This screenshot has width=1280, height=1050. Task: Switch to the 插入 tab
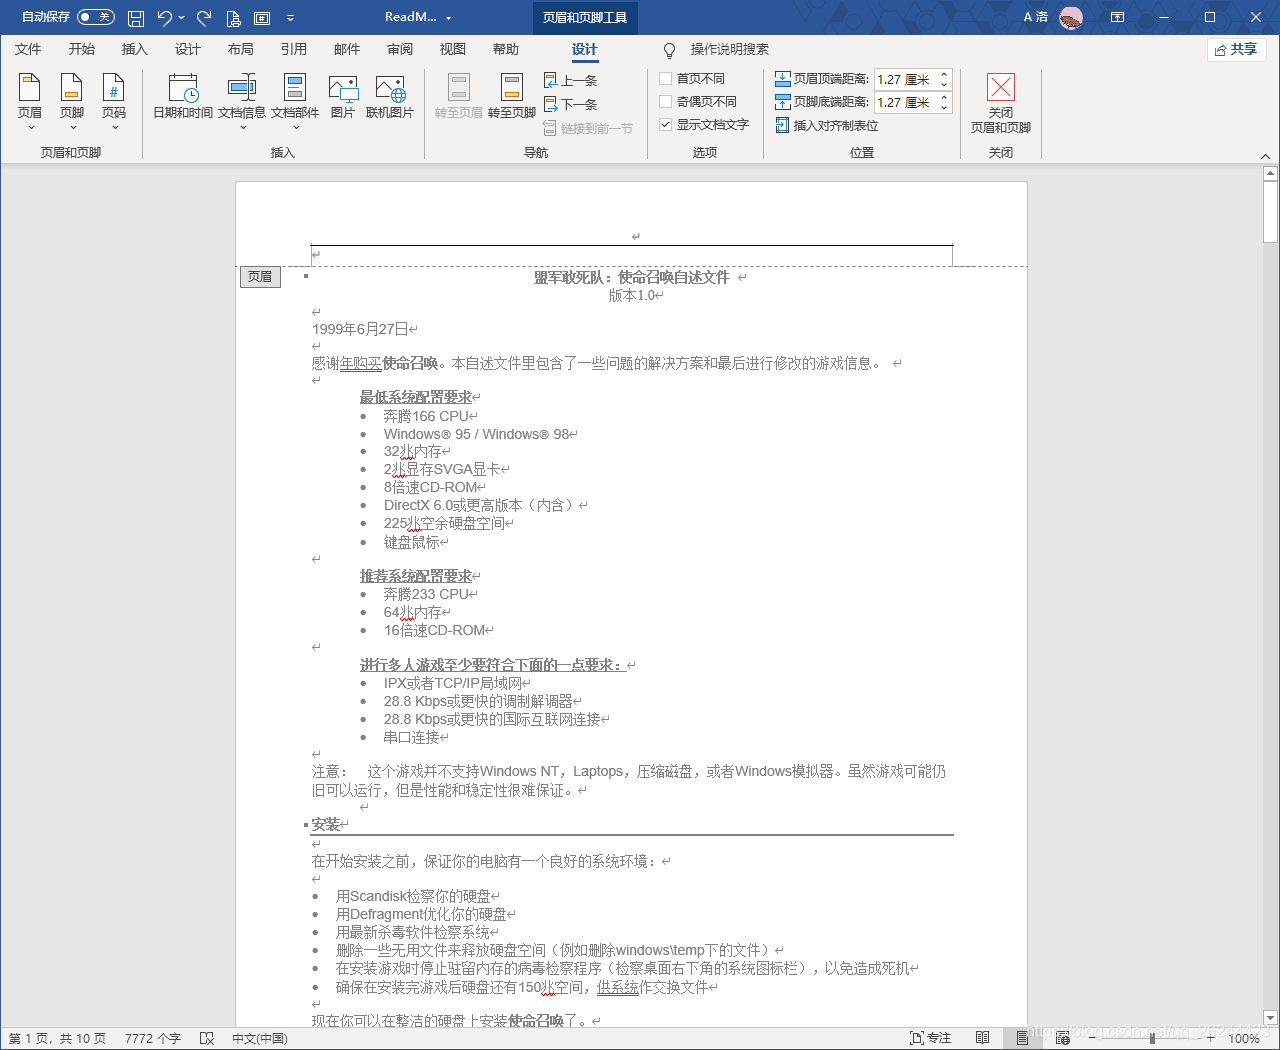click(x=135, y=49)
